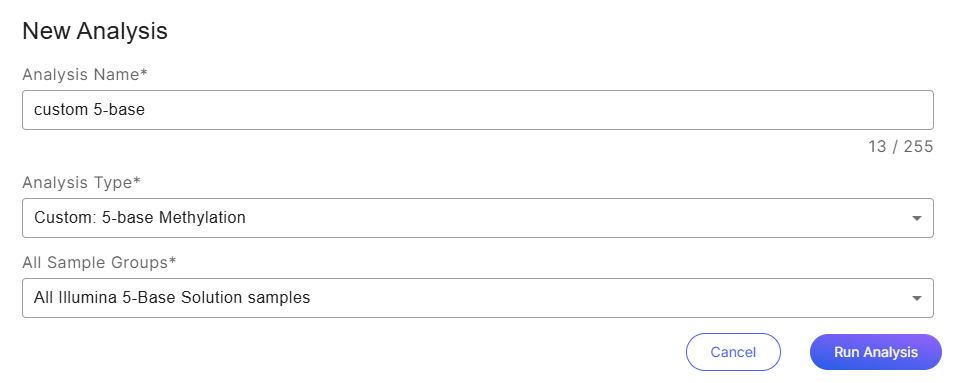Click empty area of Analysis Name box
Viewport: 955px width, 383px height.
pyautogui.click(x=536, y=110)
